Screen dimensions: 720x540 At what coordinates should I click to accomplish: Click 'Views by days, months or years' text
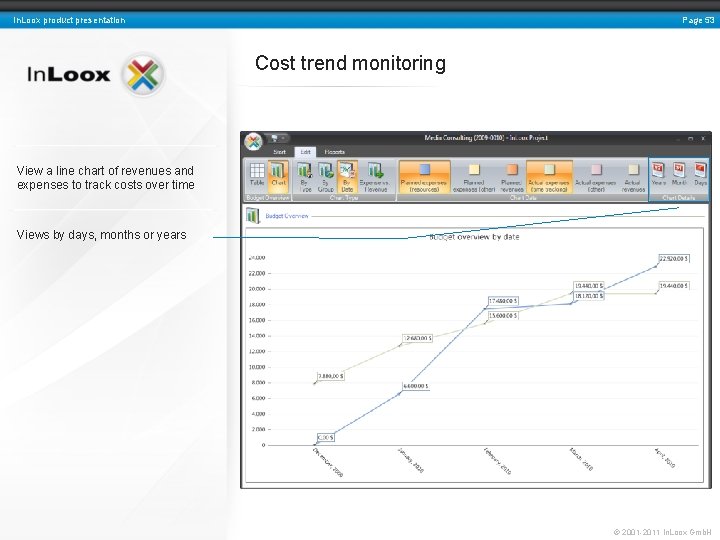(101, 235)
